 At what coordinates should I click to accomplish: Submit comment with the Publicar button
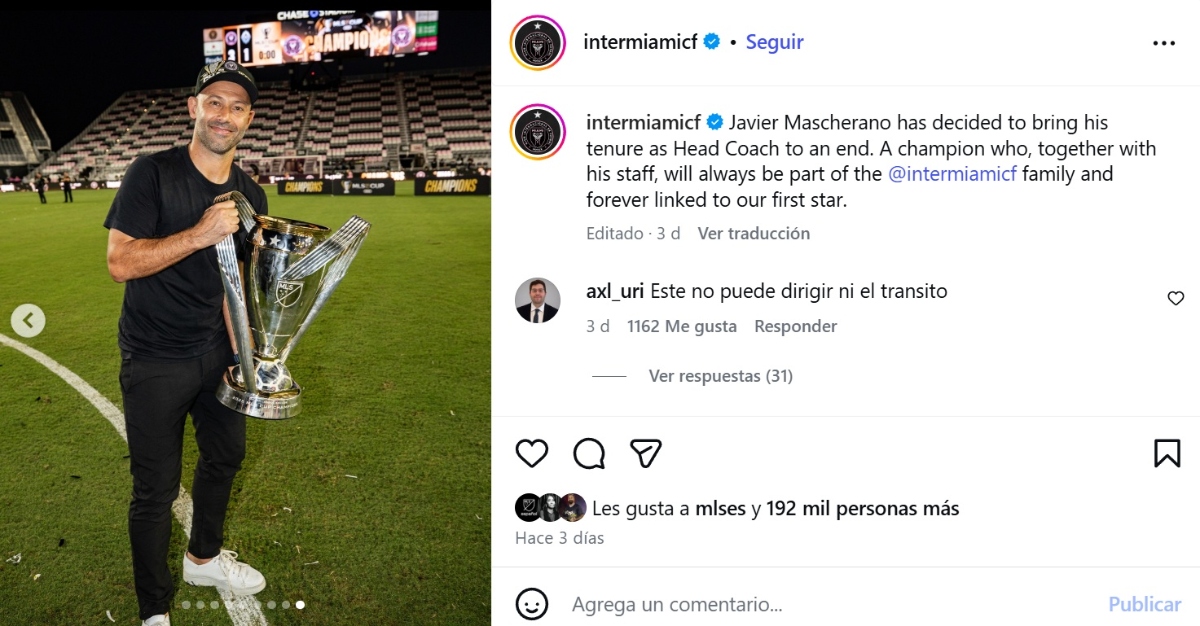[x=1144, y=604]
